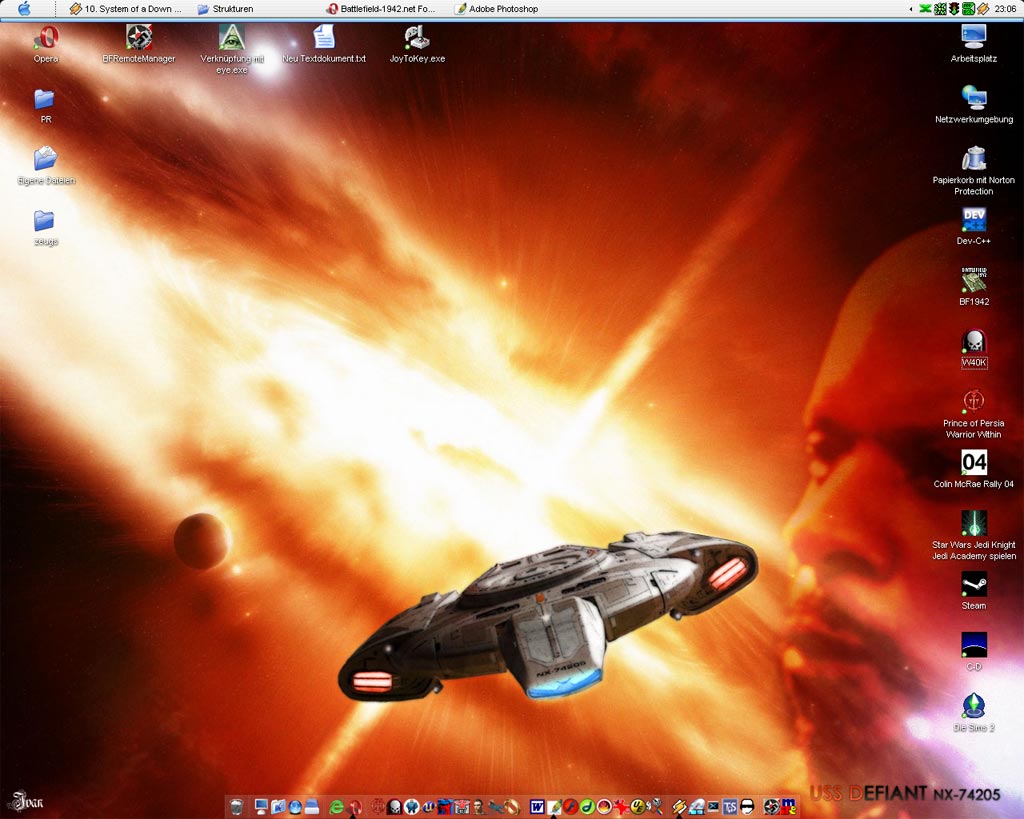Viewport: 1024px width, 819px height.
Task: Click the disk drive dock icon
Action: click(x=312, y=807)
